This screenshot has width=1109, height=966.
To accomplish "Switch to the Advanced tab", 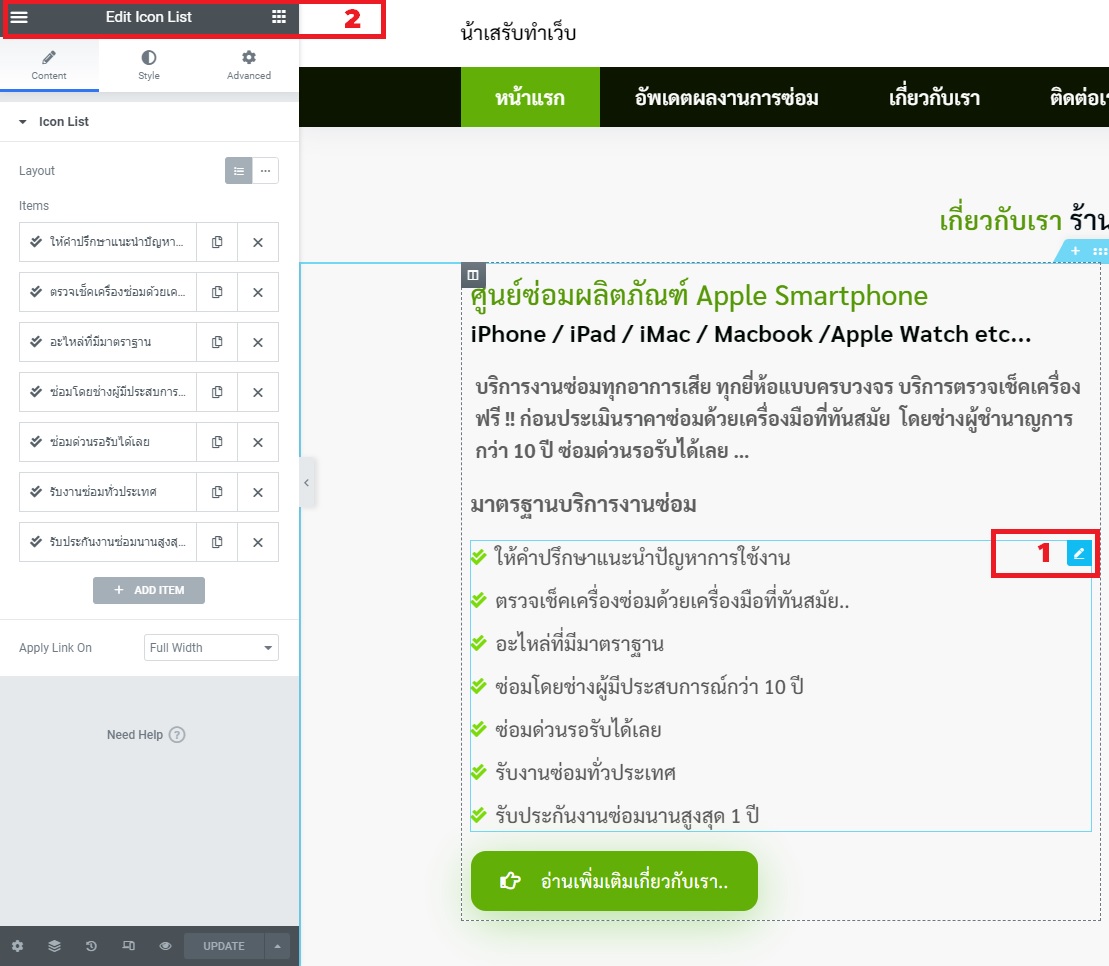I will [x=249, y=65].
